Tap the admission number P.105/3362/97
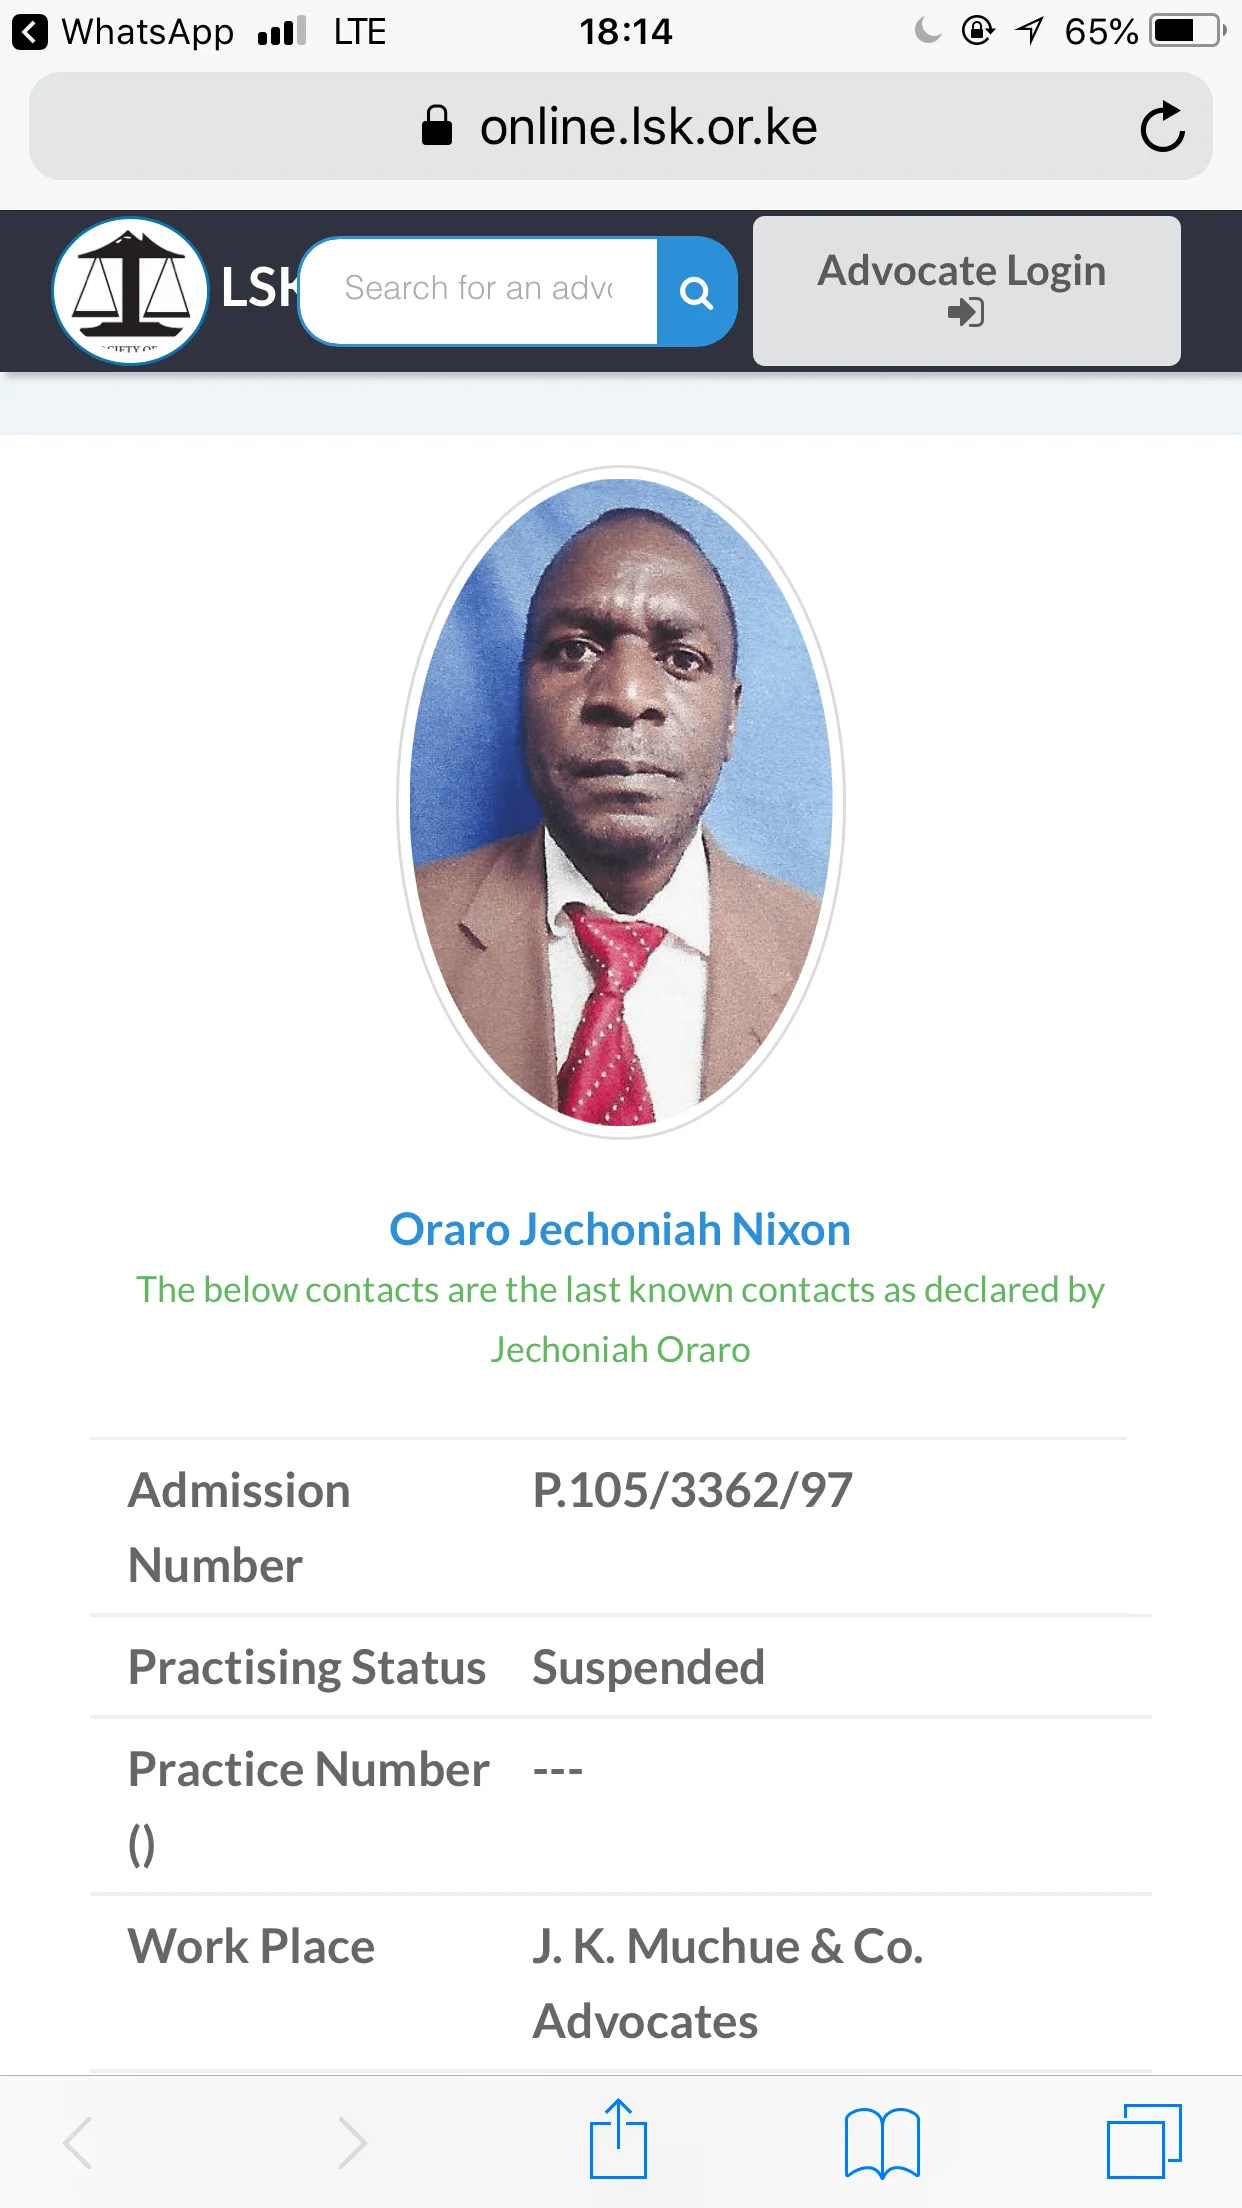This screenshot has height=2208, width=1242. click(x=692, y=1491)
